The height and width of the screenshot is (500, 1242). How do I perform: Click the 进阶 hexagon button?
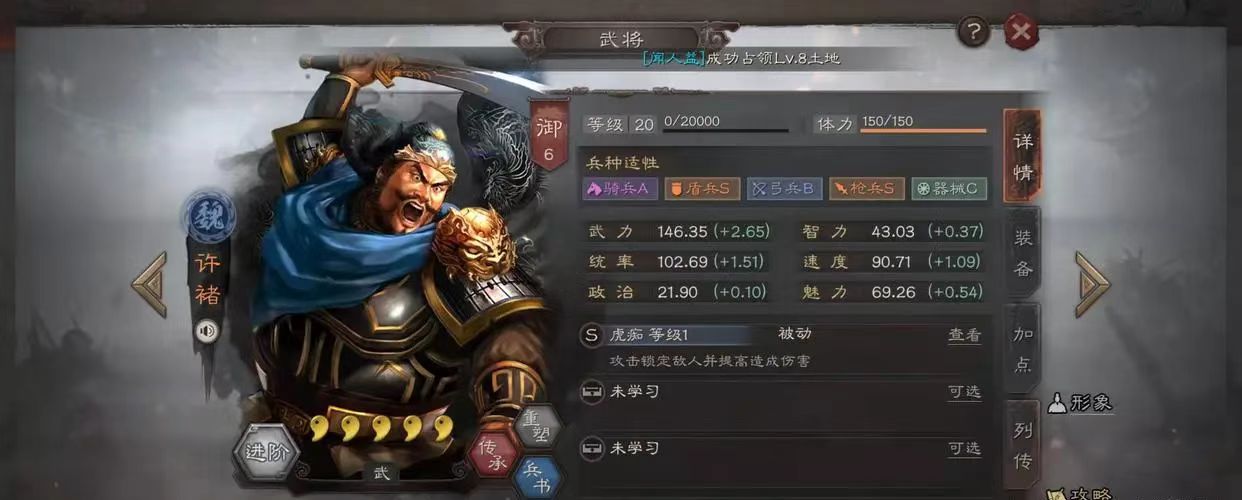point(267,452)
